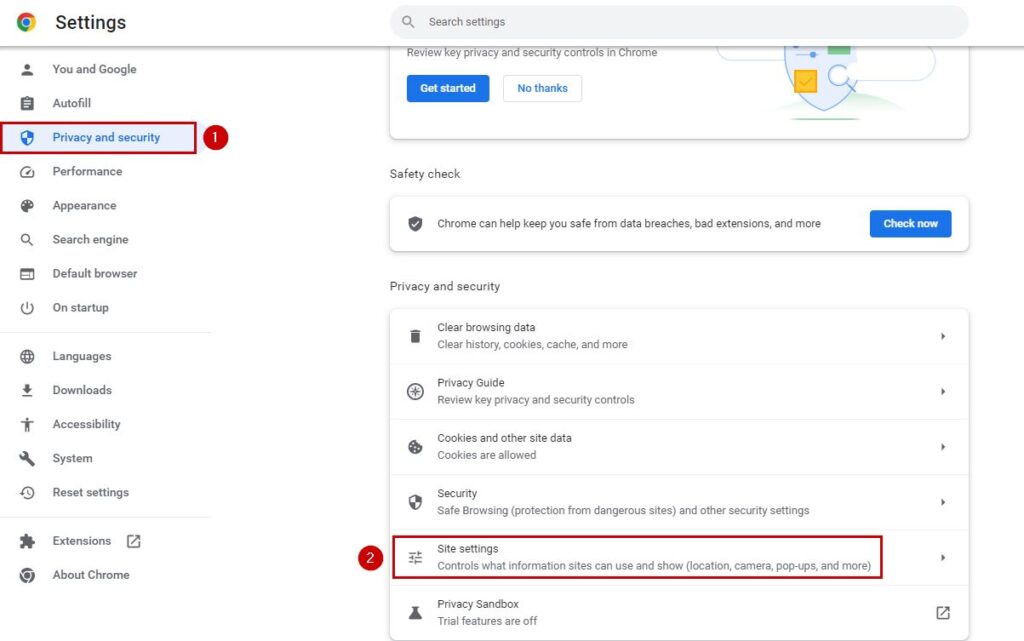This screenshot has width=1024, height=641.
Task: Open the You and Google section
Action: pos(95,69)
